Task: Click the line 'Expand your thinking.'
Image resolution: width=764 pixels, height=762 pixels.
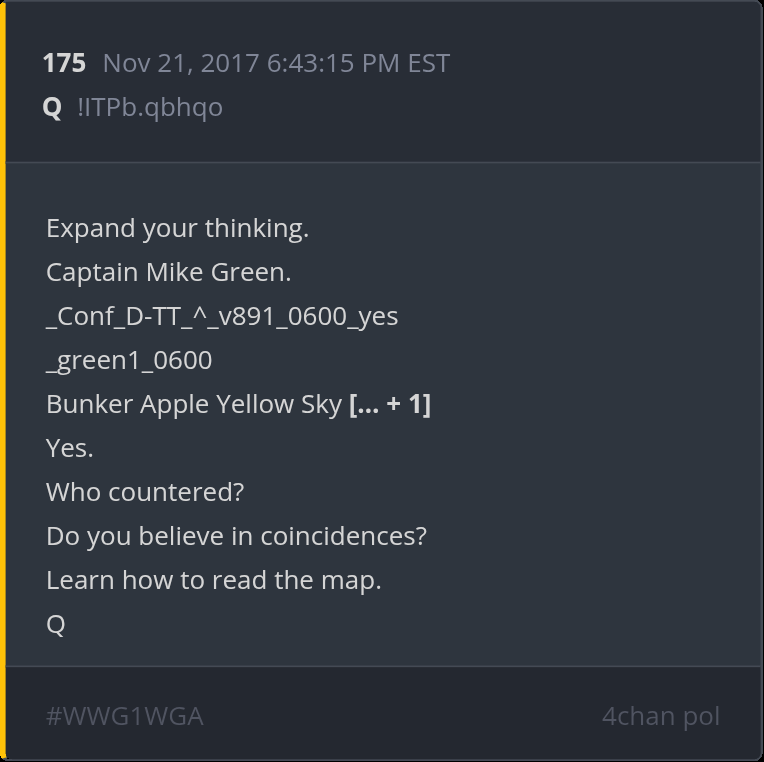Action: 177,229
